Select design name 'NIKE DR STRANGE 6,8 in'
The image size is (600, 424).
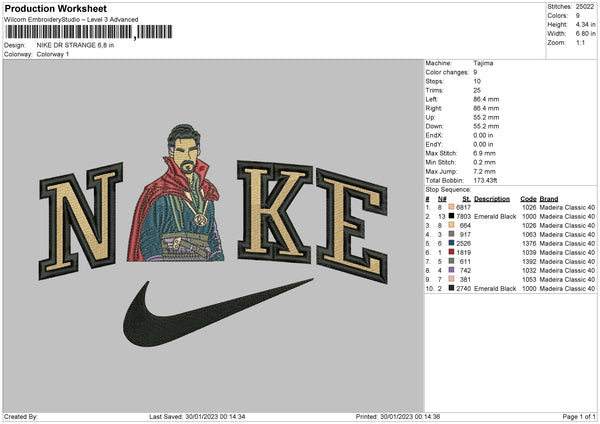75,45
